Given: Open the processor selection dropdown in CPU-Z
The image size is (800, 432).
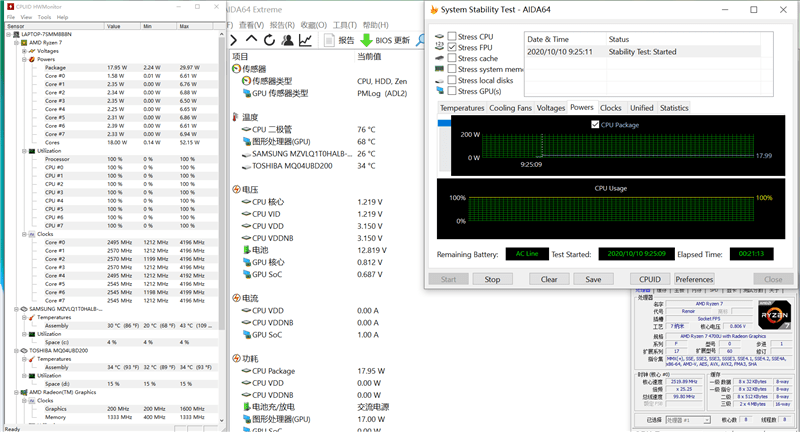Looking at the screenshot, I should 686,421.
